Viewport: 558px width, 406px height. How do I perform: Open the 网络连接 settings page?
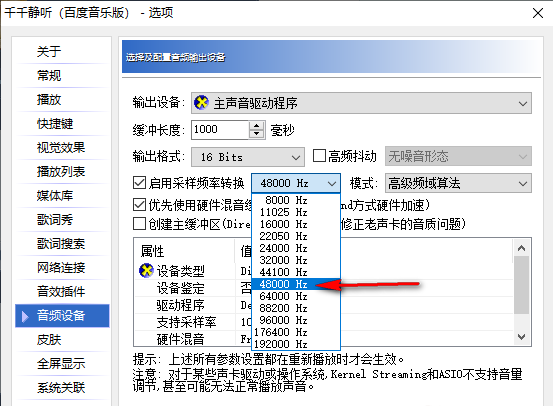click(x=61, y=268)
